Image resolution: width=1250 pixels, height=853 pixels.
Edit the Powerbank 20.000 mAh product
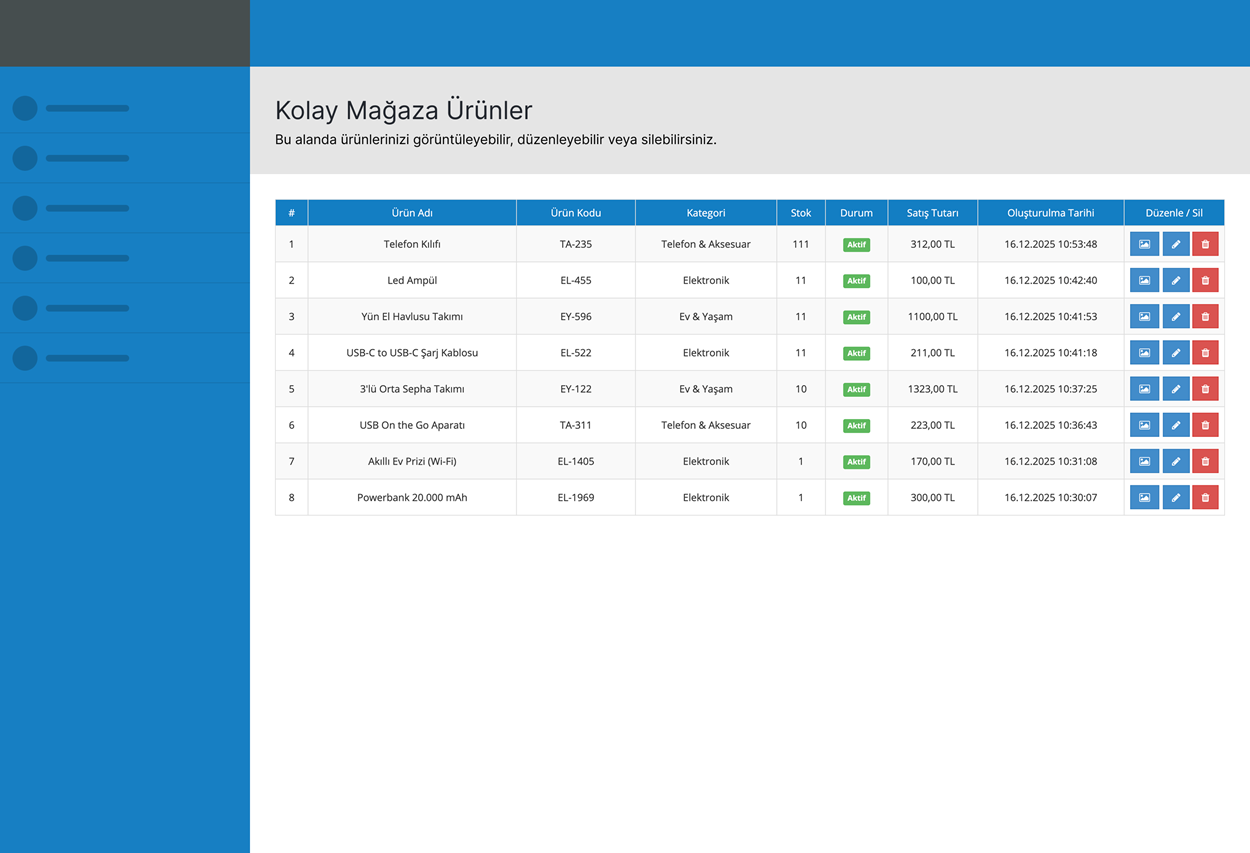coord(1176,497)
